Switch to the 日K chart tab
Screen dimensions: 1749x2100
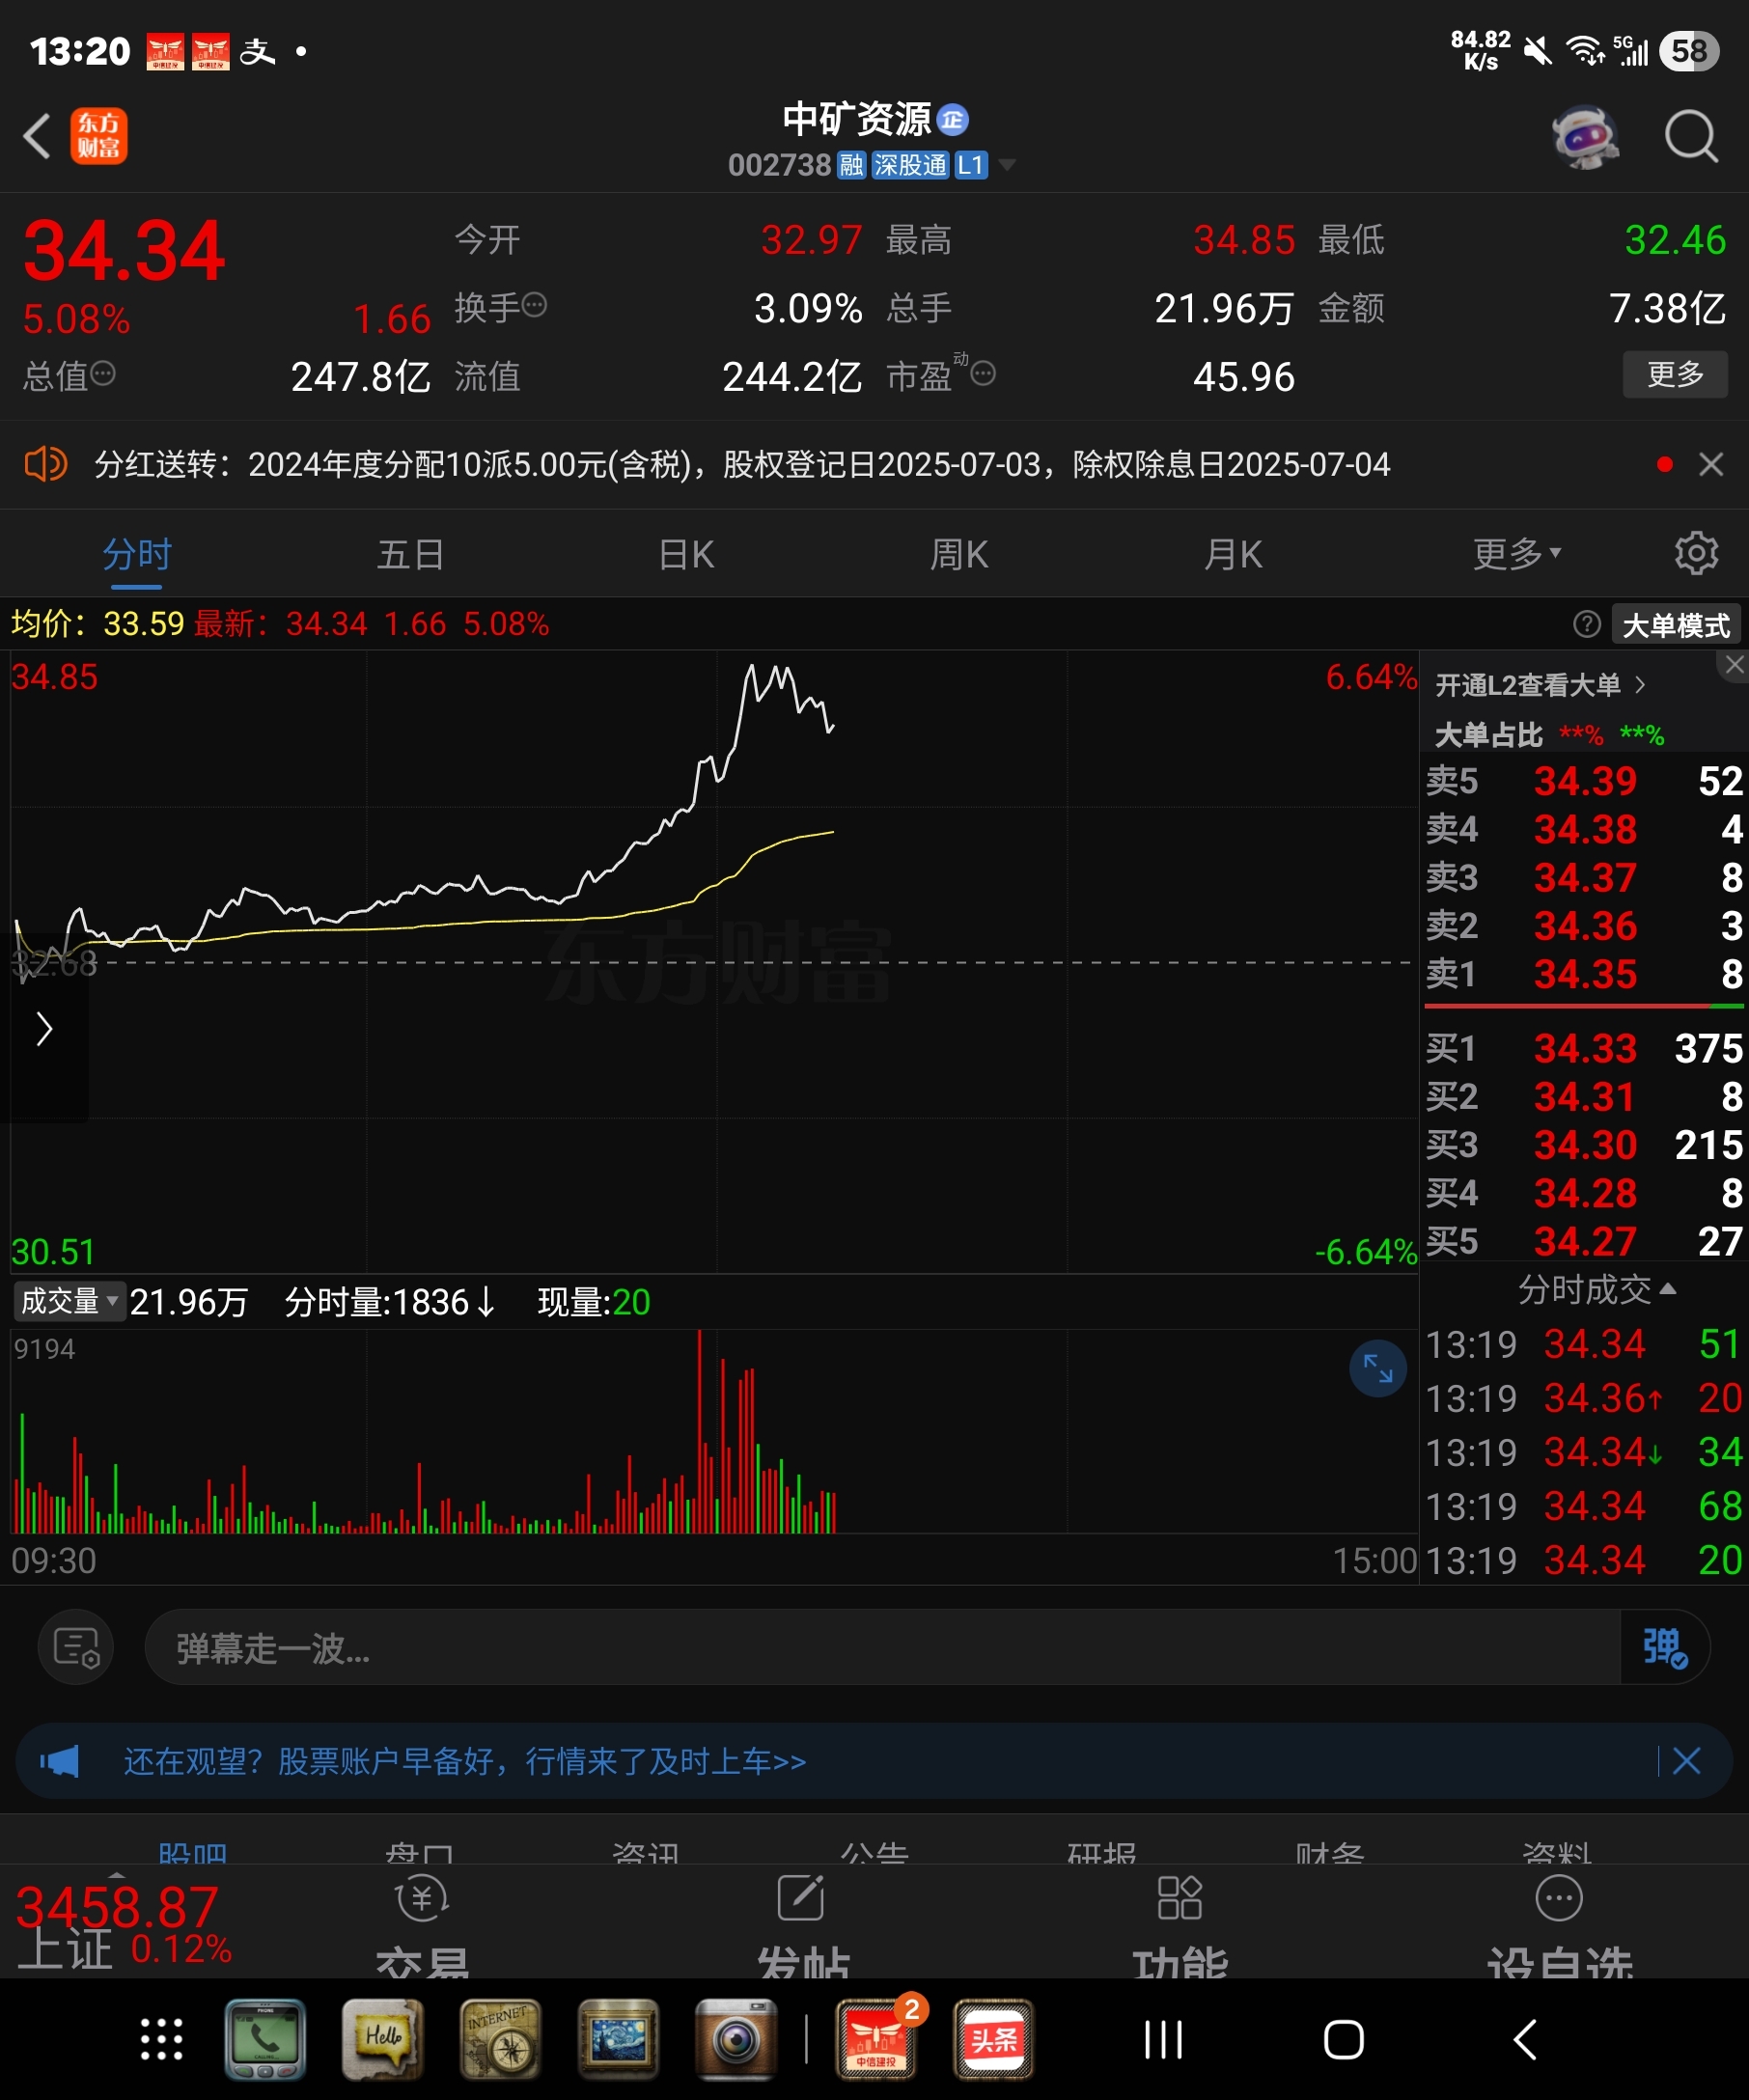click(686, 554)
